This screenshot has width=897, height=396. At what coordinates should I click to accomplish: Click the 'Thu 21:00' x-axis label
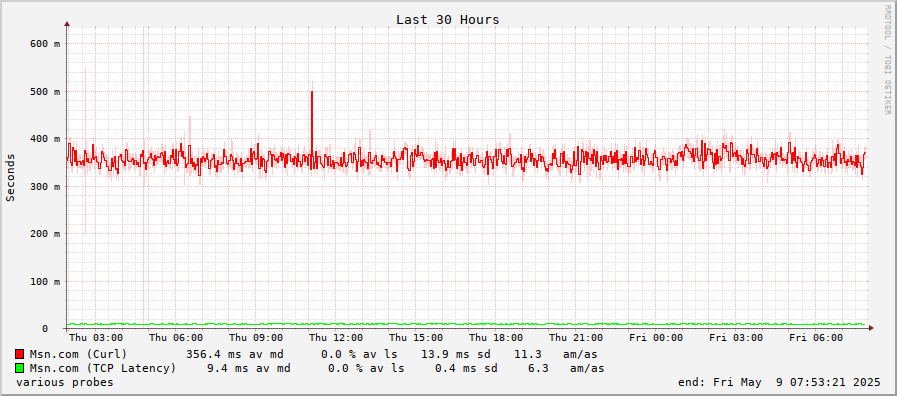point(576,338)
